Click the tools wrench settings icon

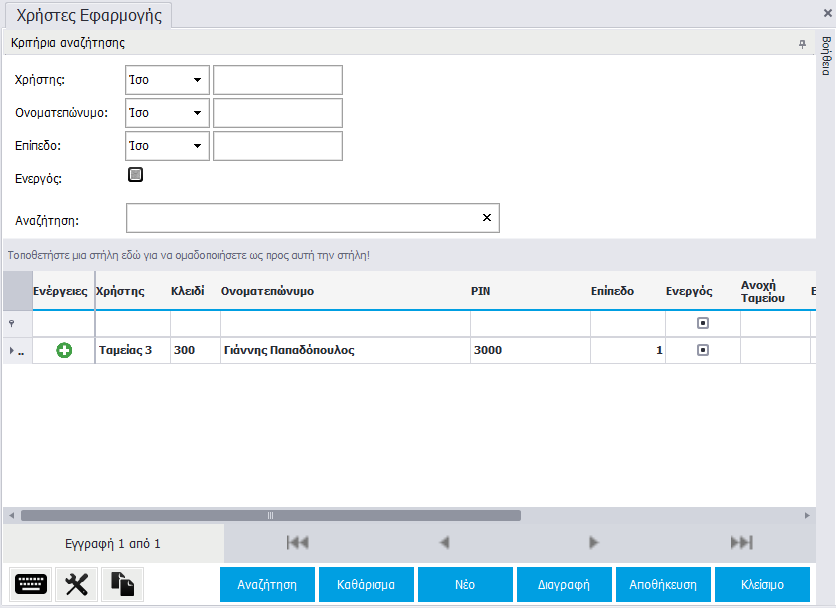[77, 585]
